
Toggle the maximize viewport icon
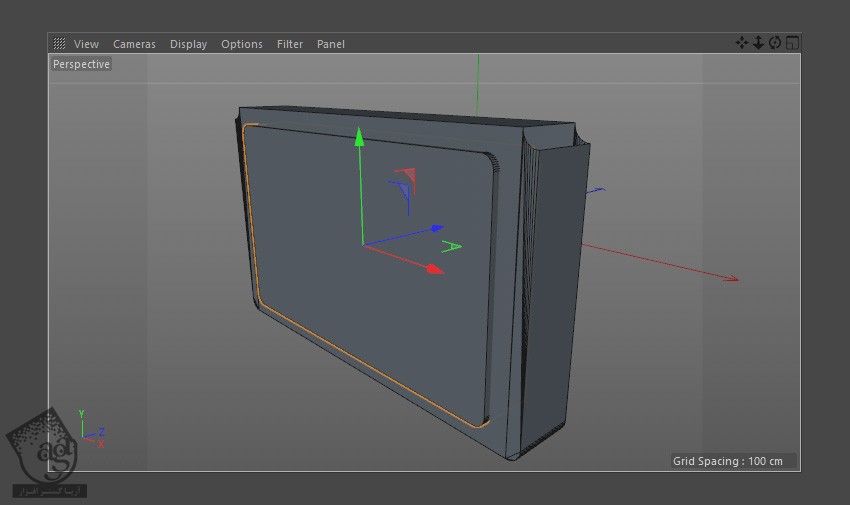[x=792, y=43]
